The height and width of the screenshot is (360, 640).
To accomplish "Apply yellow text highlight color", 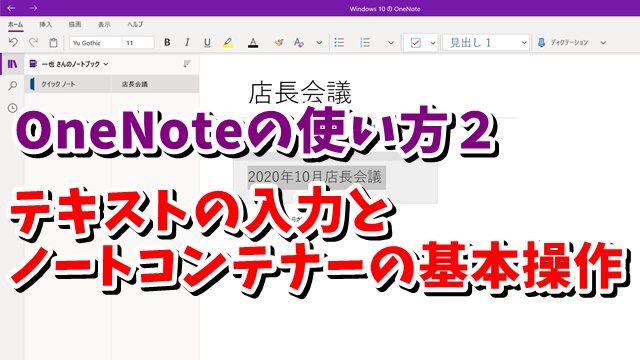I will (228, 42).
